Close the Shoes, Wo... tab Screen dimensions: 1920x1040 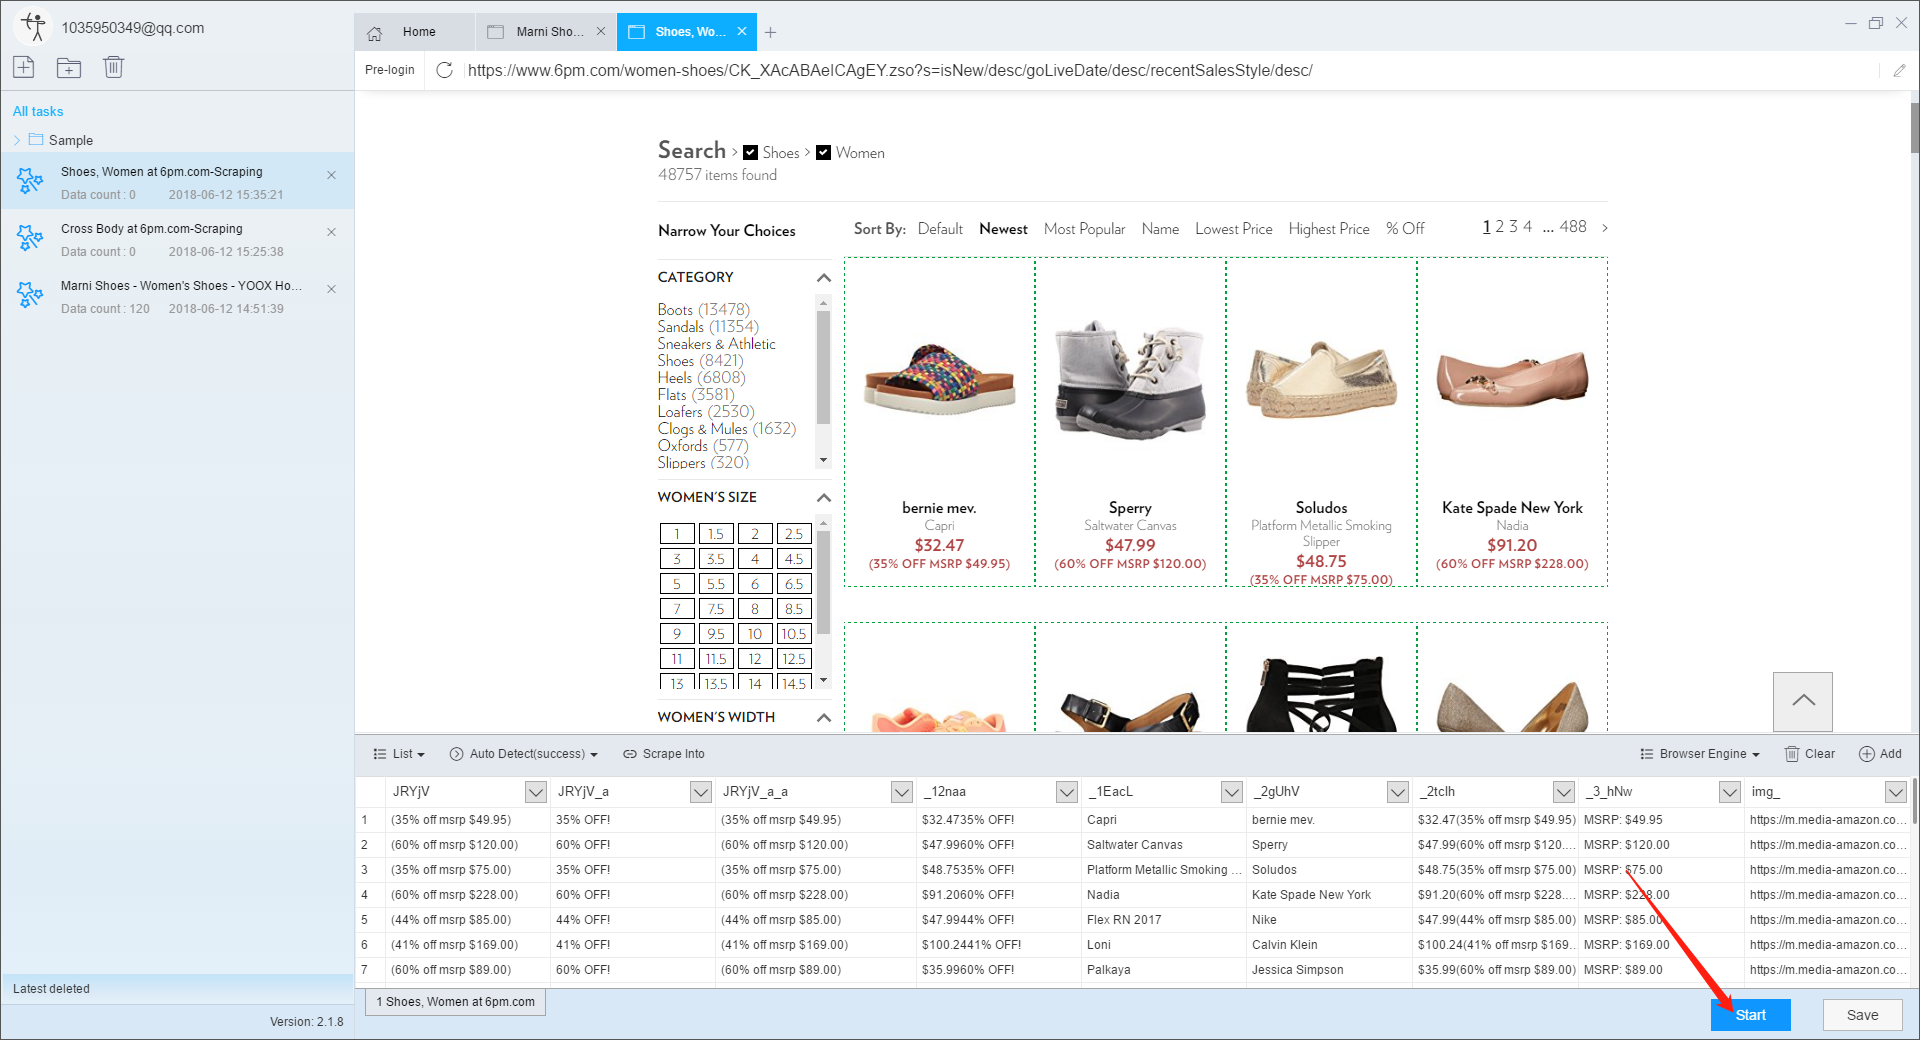(742, 31)
